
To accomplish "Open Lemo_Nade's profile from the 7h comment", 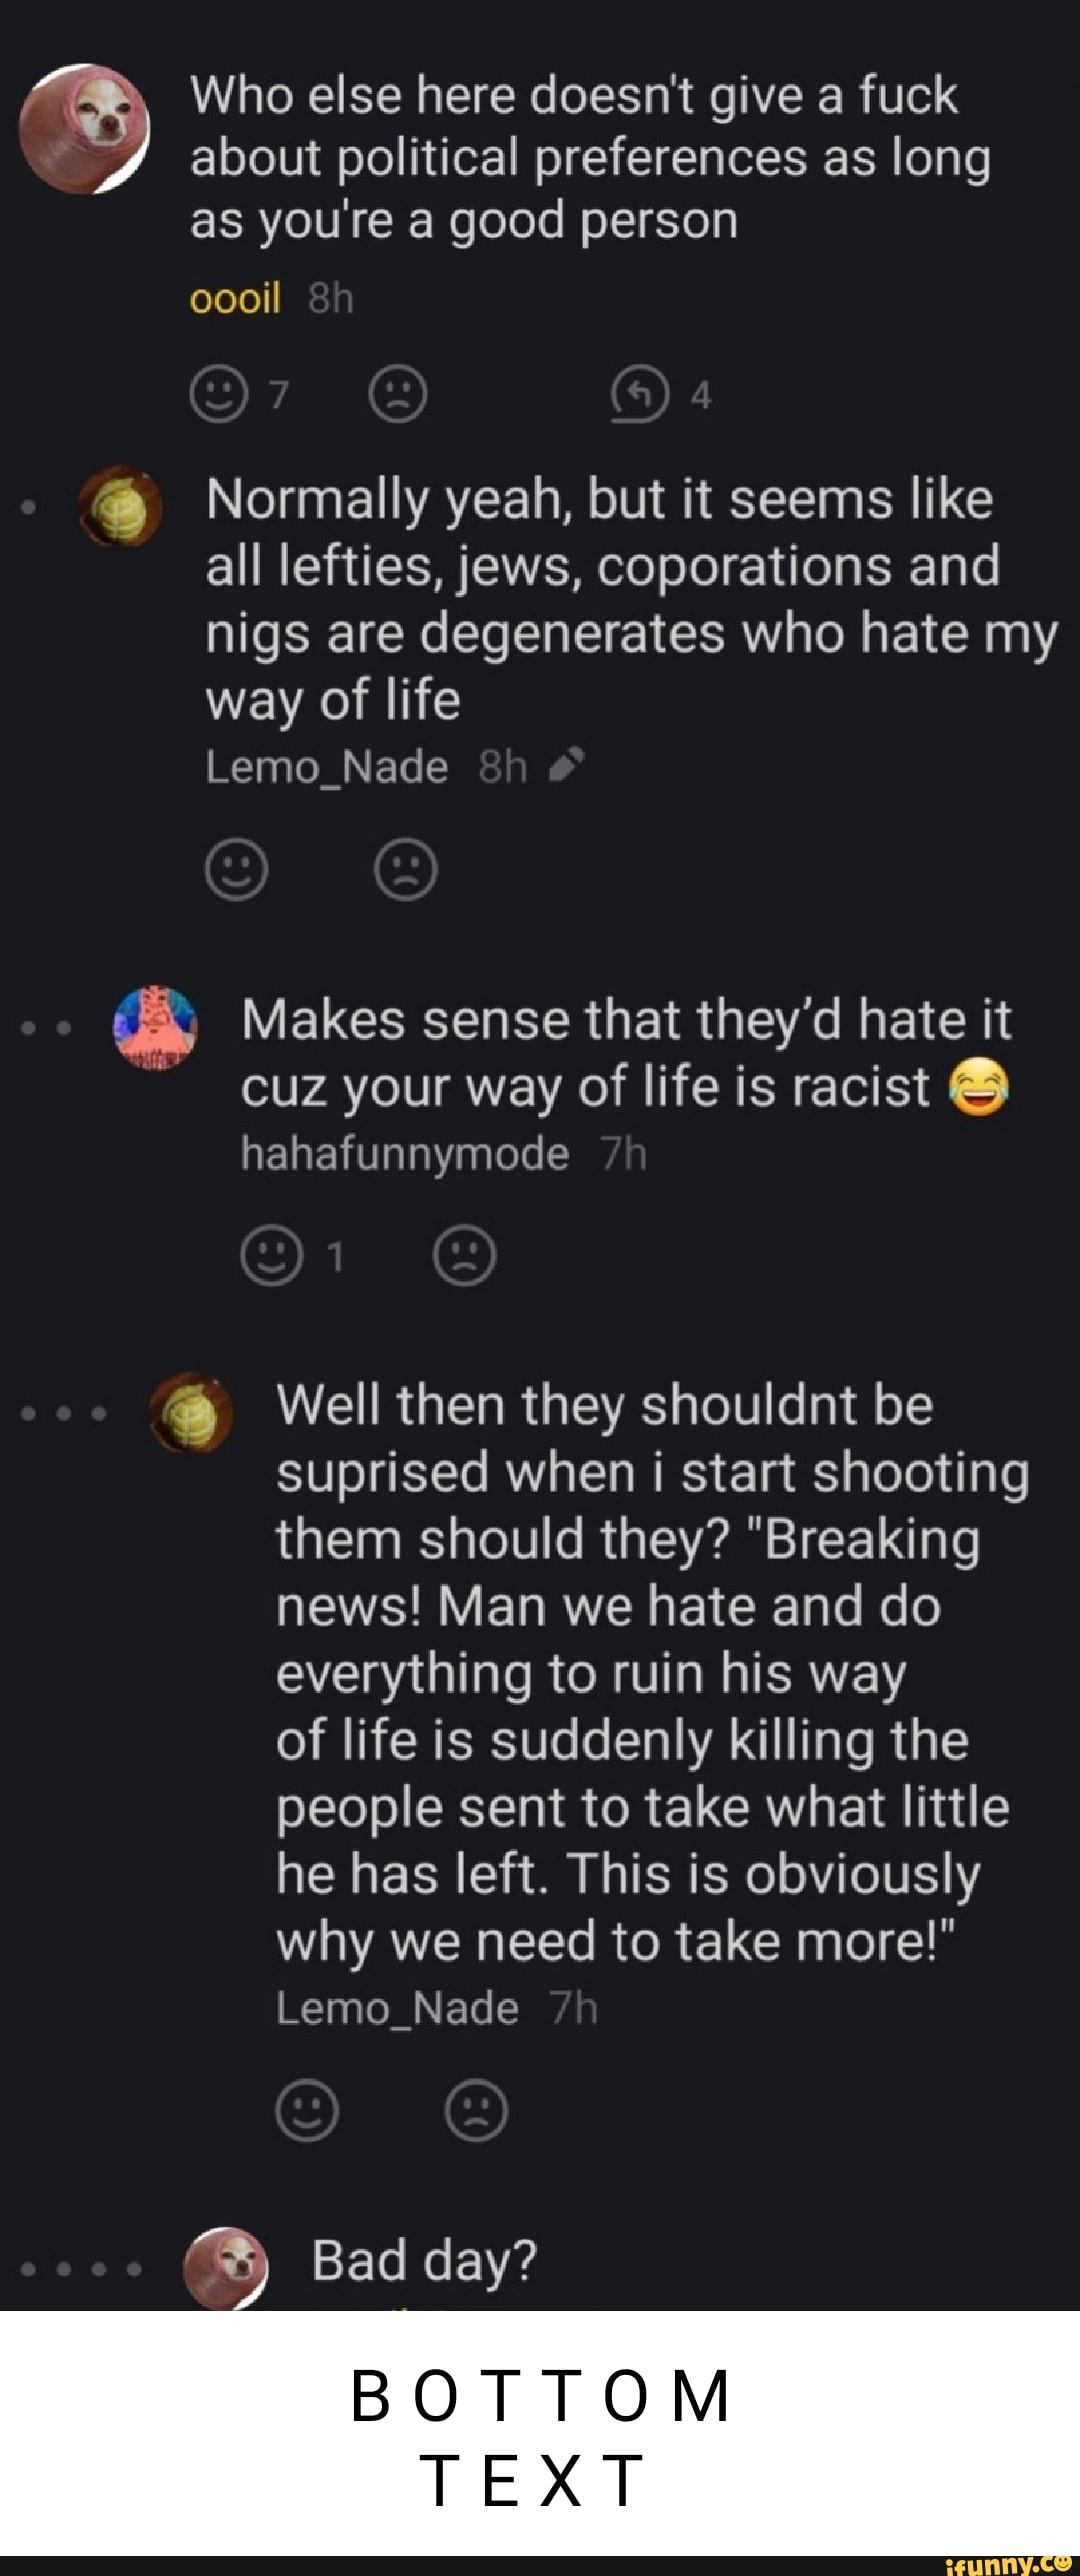I will click(x=397, y=2007).
